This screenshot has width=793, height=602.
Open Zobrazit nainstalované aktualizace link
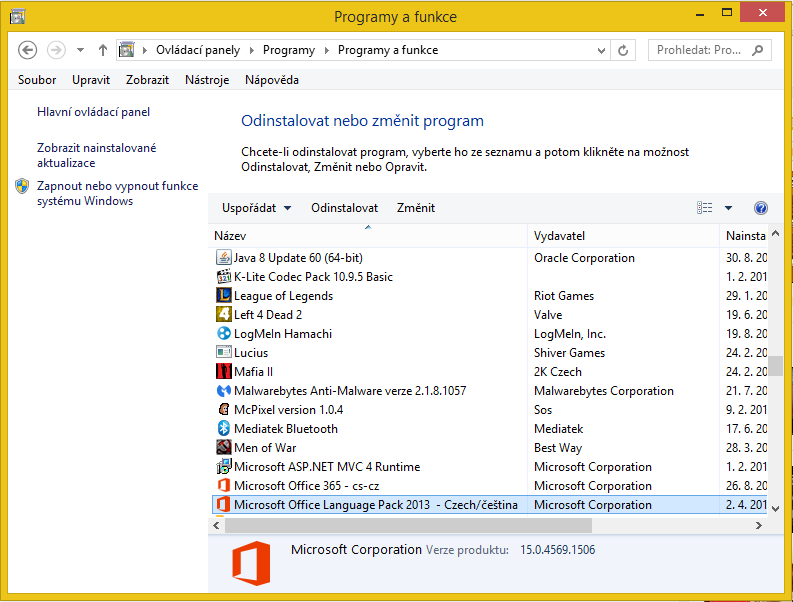tap(97, 155)
